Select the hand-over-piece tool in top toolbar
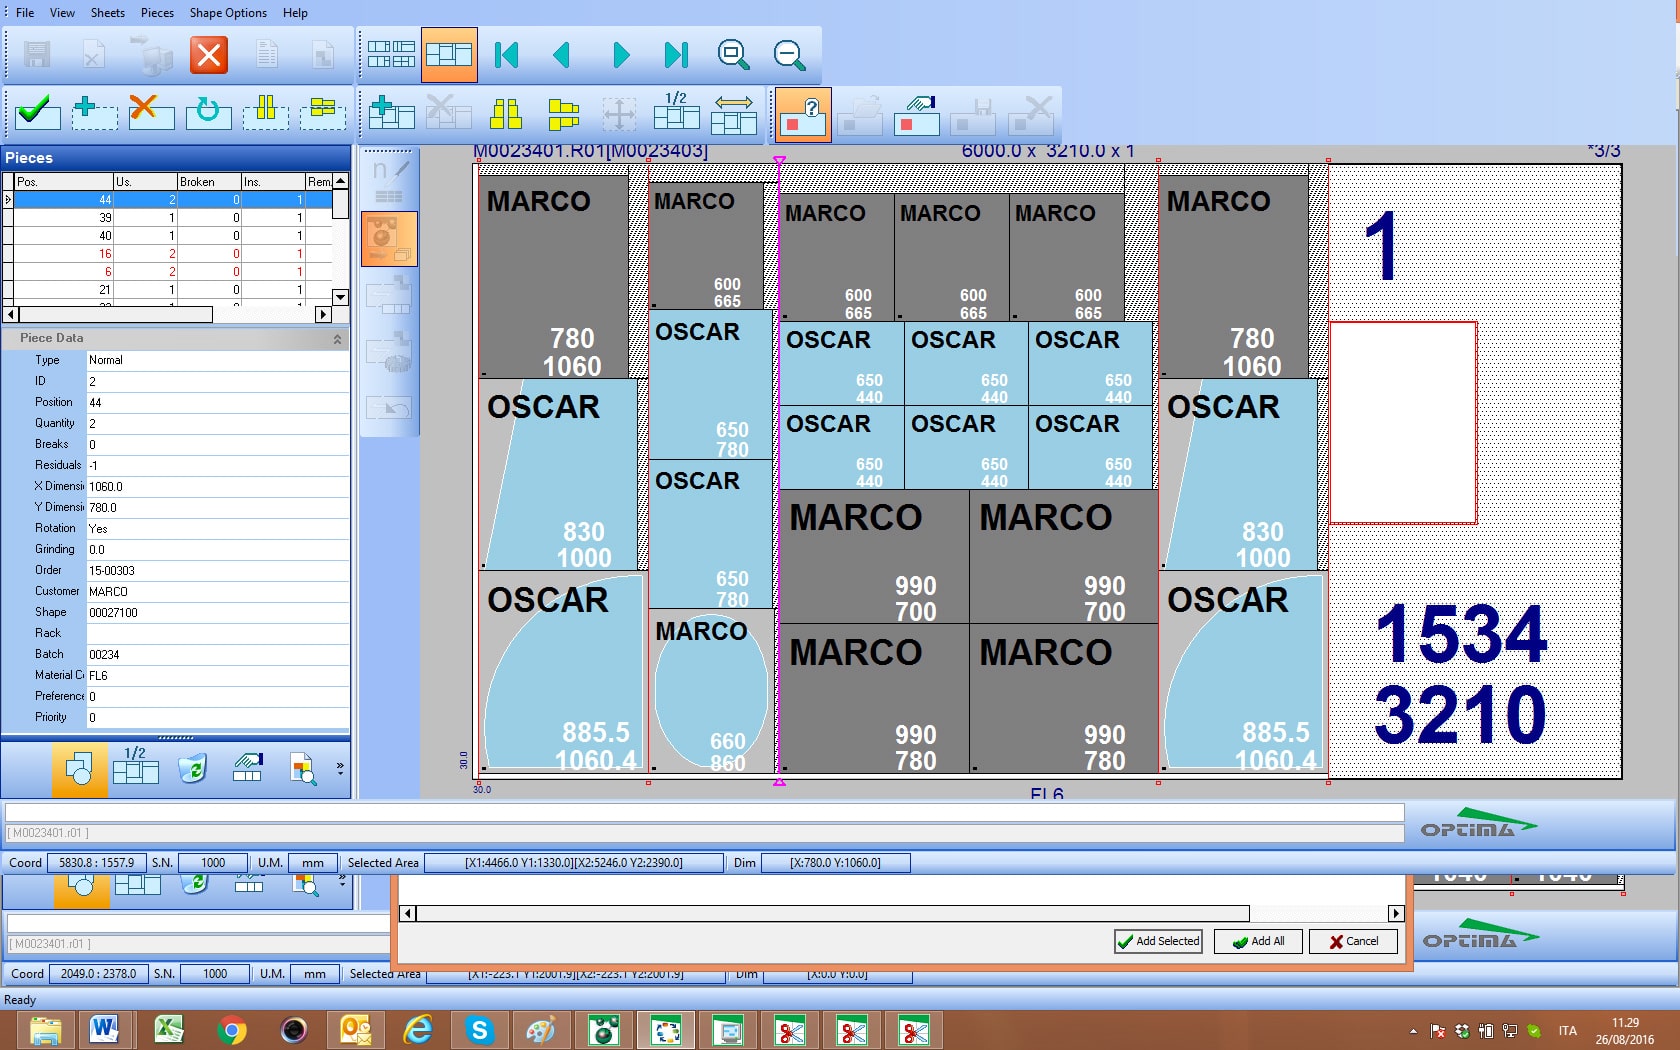 (917, 114)
